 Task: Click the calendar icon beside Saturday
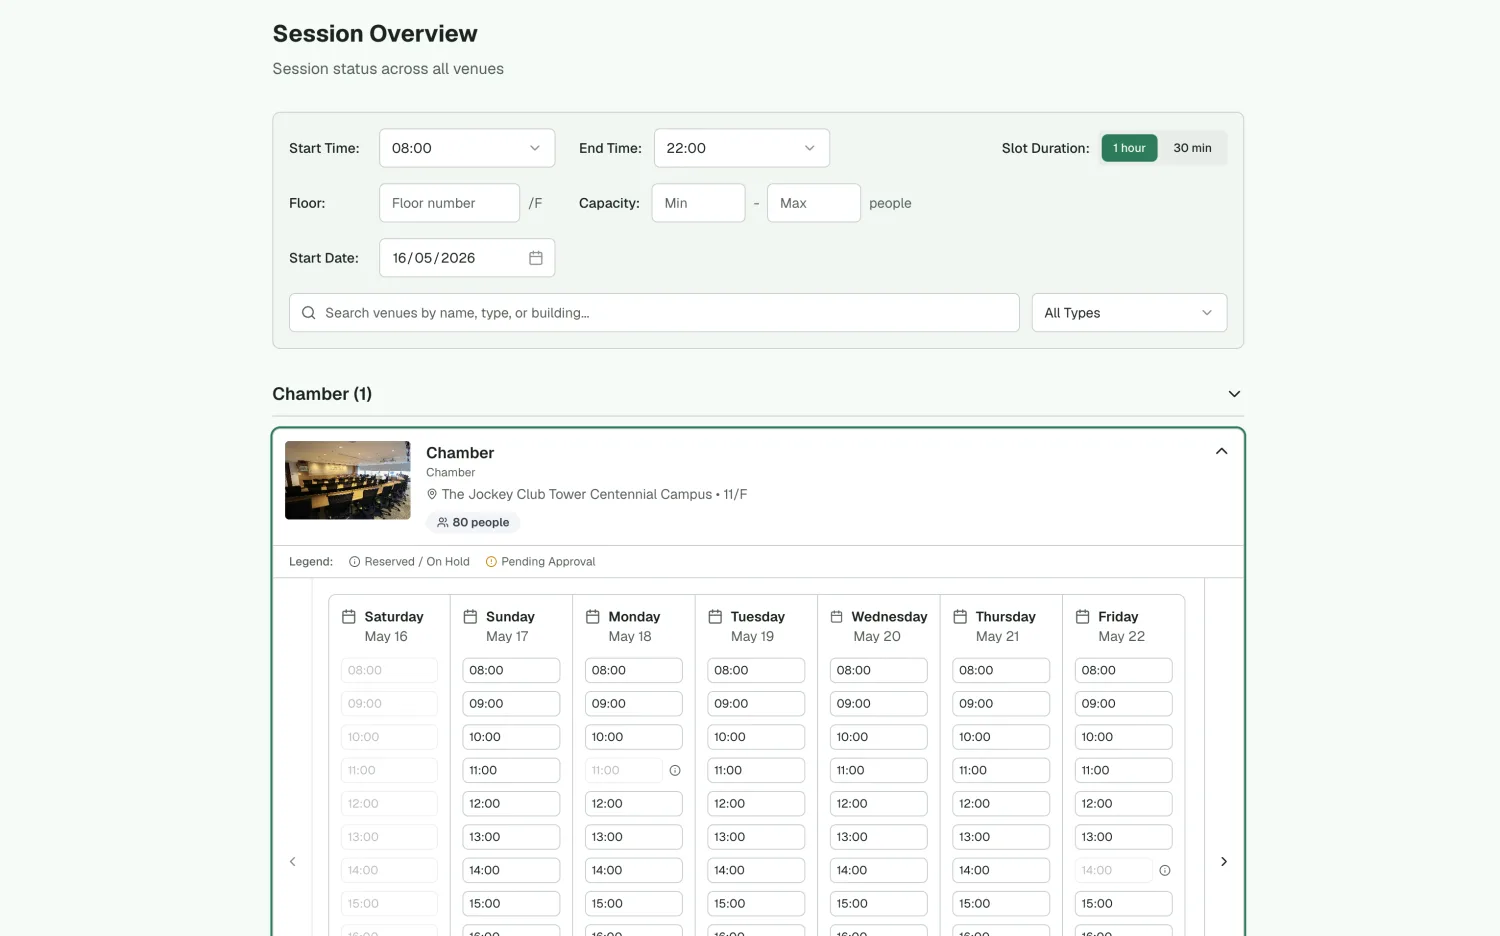(349, 617)
